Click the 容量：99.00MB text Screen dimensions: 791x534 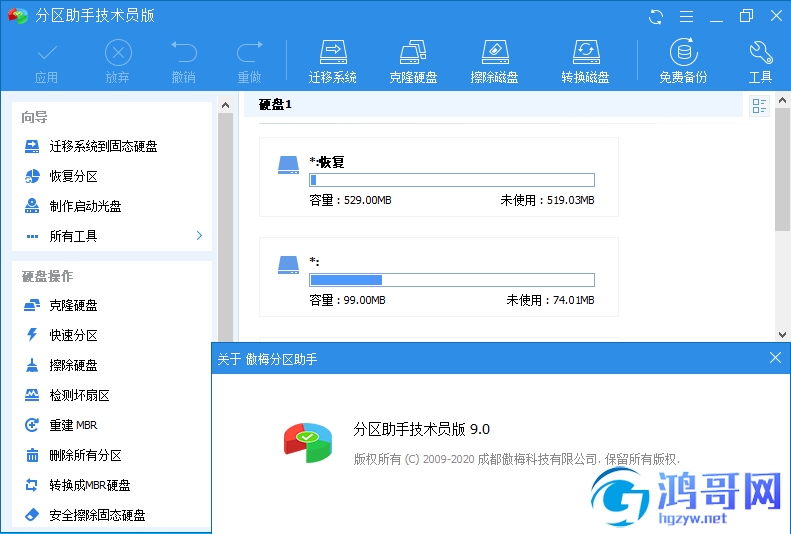click(347, 300)
